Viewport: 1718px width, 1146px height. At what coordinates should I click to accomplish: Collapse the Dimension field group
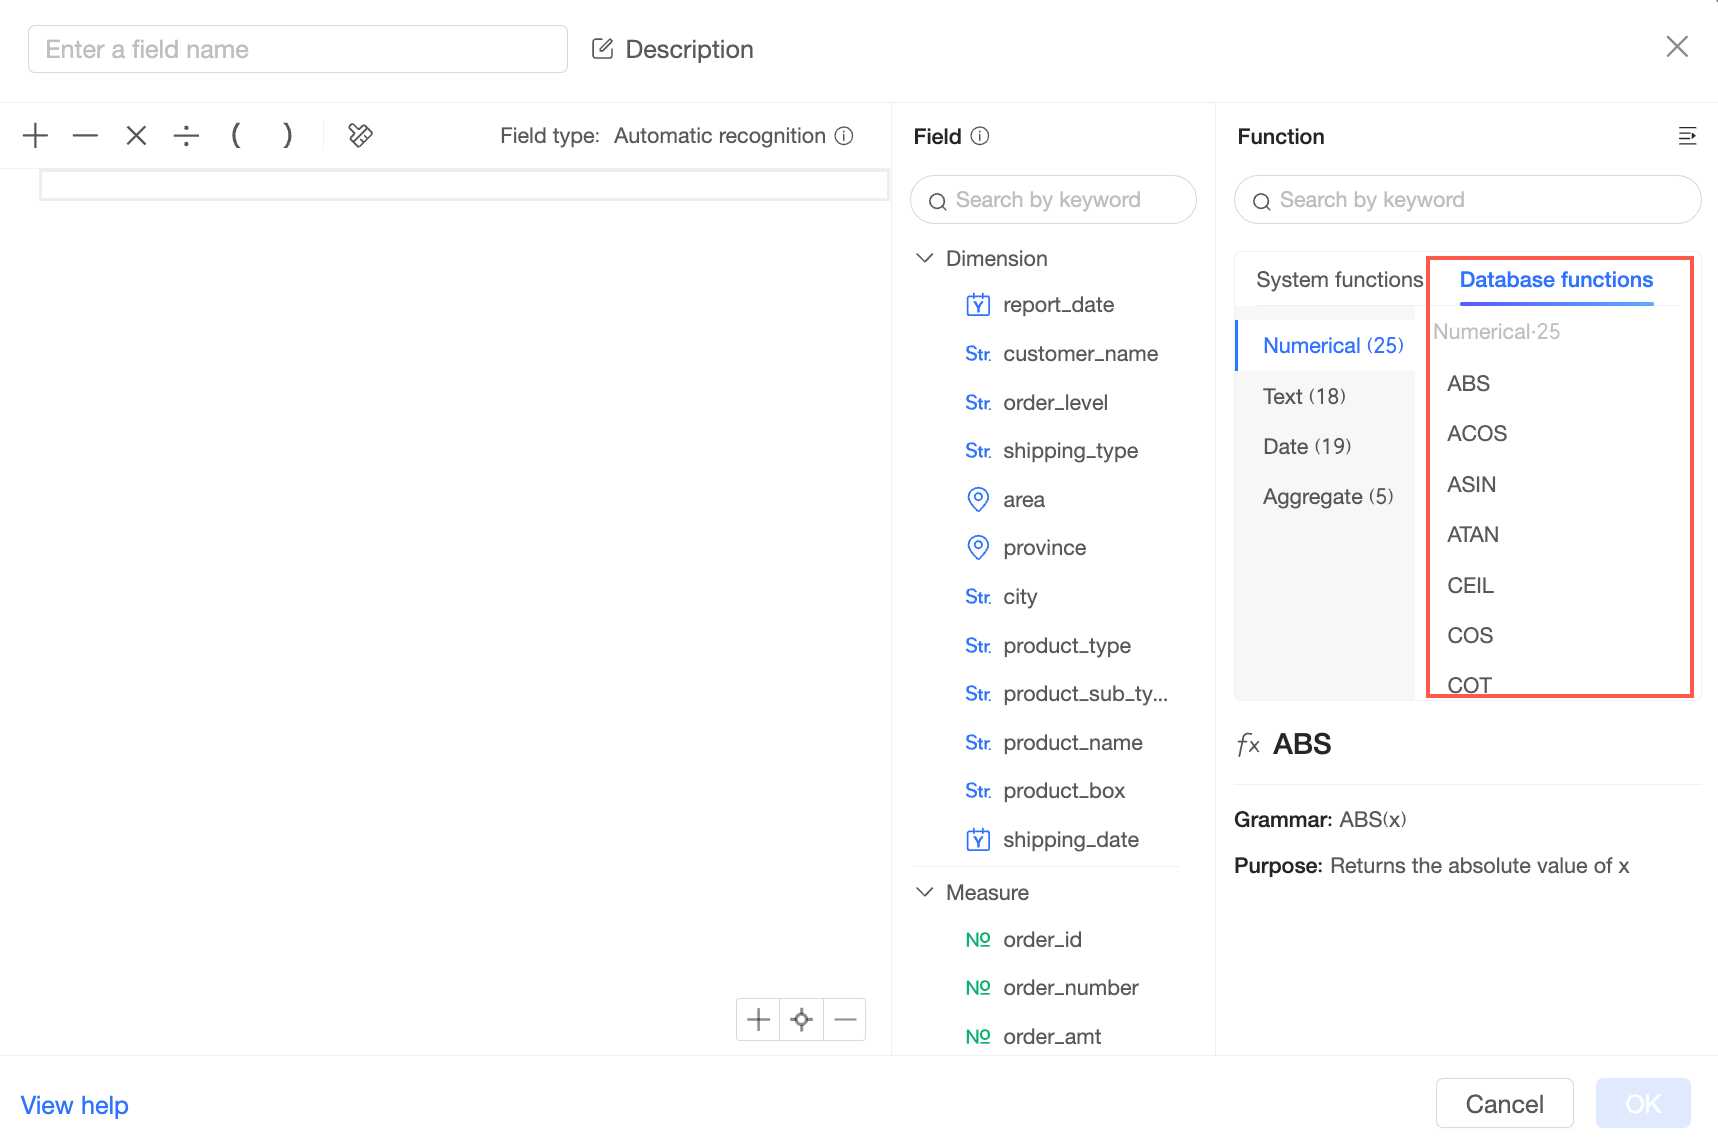(925, 259)
